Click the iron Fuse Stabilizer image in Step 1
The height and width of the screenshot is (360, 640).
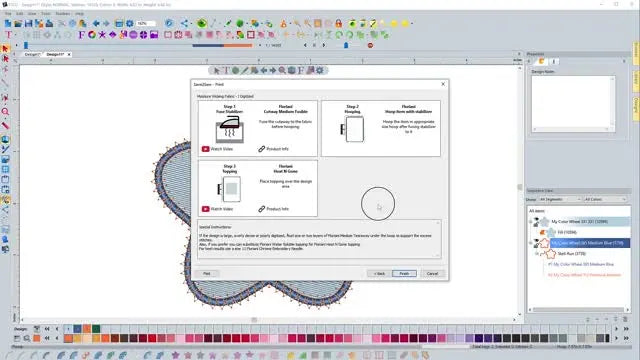pyautogui.click(x=230, y=129)
